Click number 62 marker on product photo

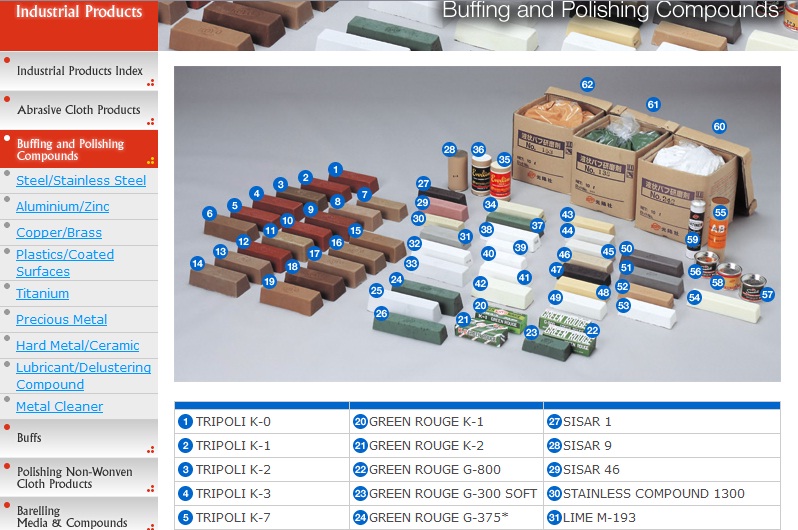[587, 85]
